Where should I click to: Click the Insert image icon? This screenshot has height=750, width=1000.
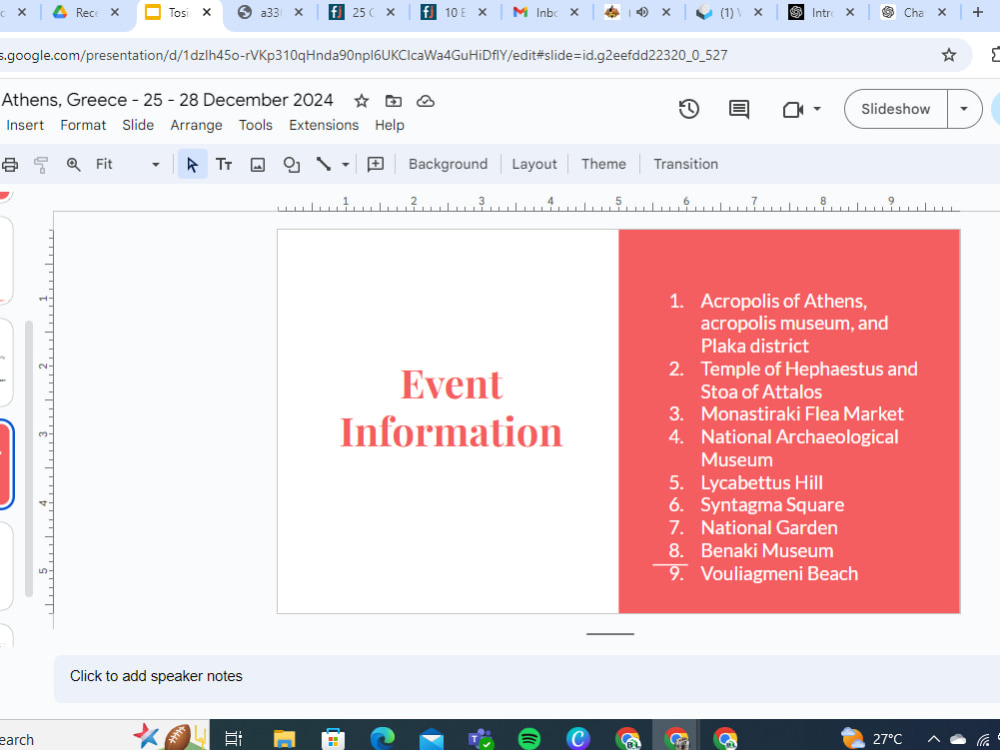coord(258,165)
